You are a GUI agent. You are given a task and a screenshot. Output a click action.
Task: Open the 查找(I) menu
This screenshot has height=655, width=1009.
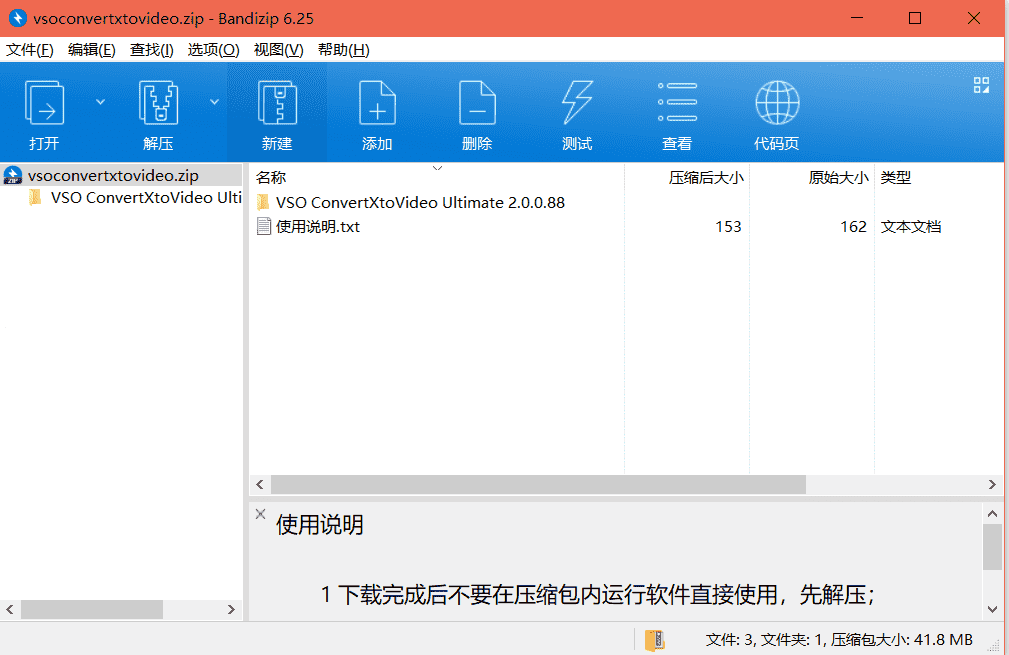(x=151, y=50)
